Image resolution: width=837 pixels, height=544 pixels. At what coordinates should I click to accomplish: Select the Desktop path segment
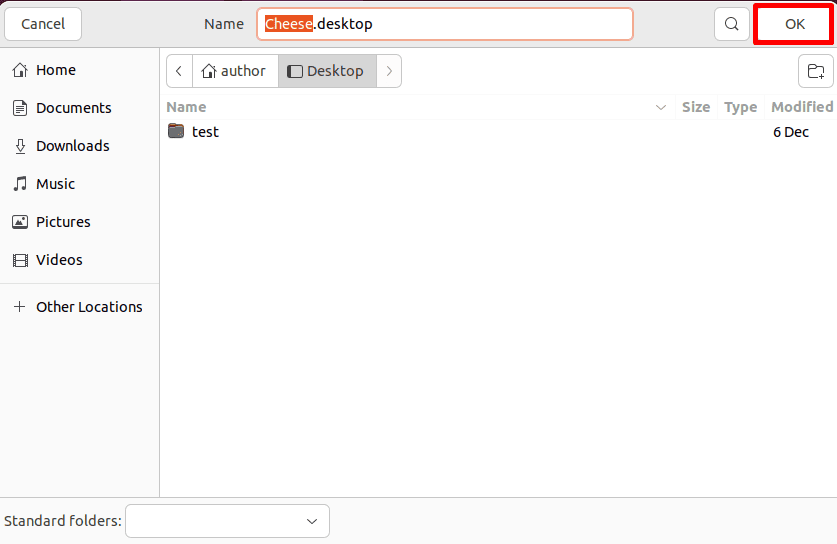click(x=327, y=71)
